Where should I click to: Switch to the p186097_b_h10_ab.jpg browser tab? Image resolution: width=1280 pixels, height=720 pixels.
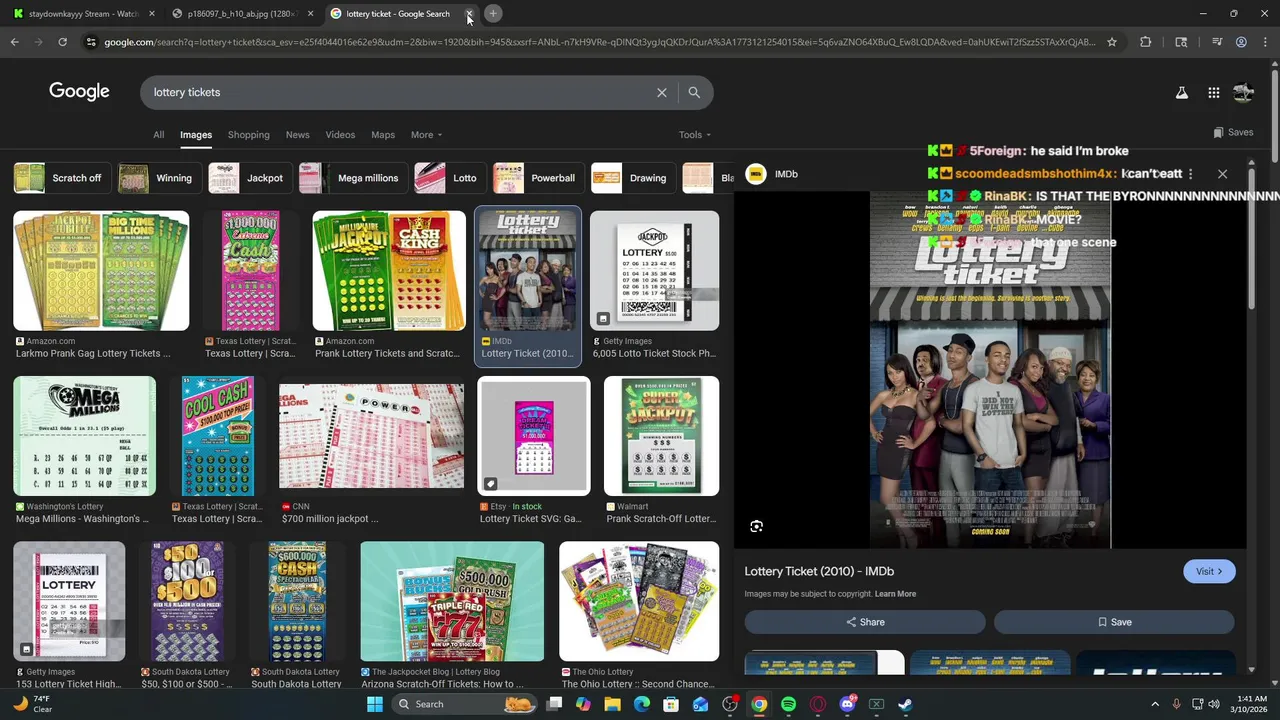pyautogui.click(x=243, y=14)
